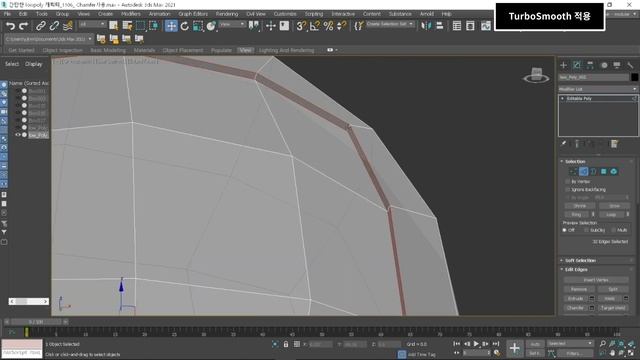Toggle the Percent Snap icon
The width and height of the screenshot is (640, 360).
tap(328, 26)
